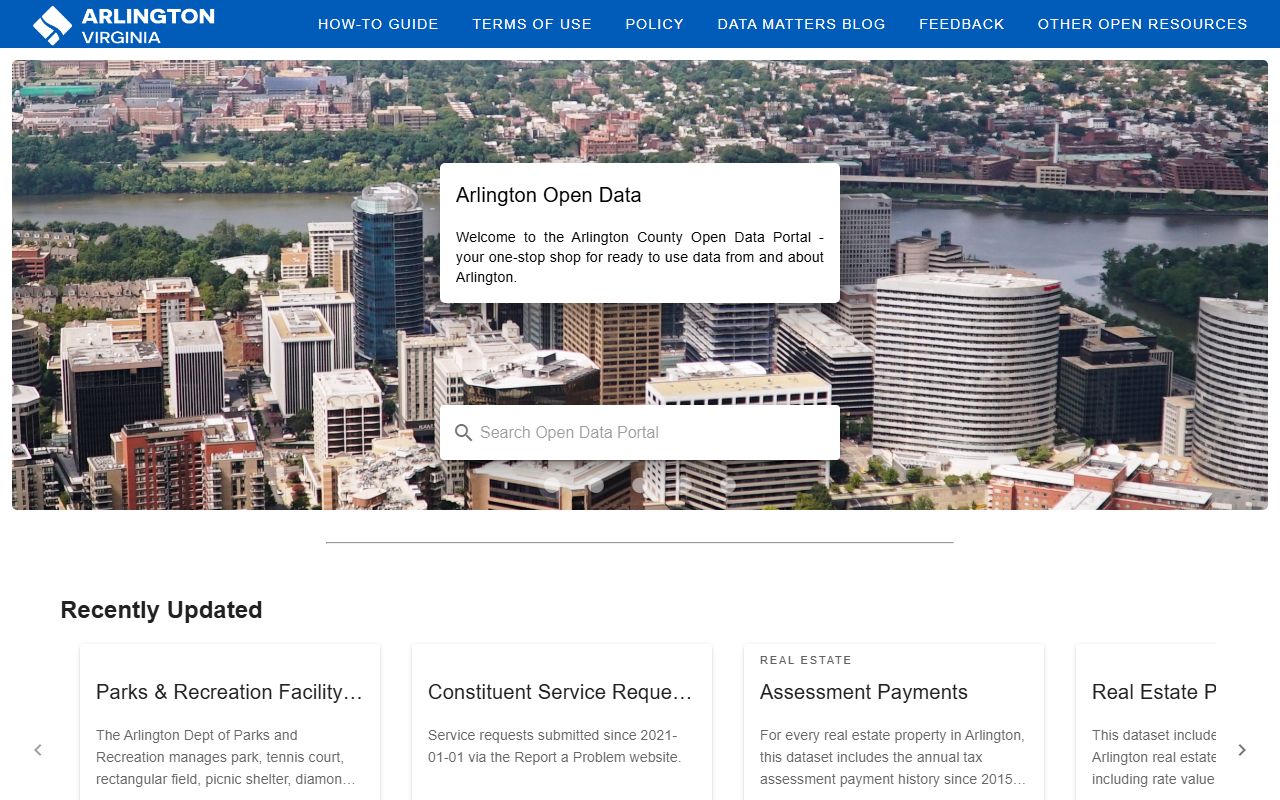1280x800 pixels.
Task: Click the Assessment Payments description text
Action: (x=893, y=757)
